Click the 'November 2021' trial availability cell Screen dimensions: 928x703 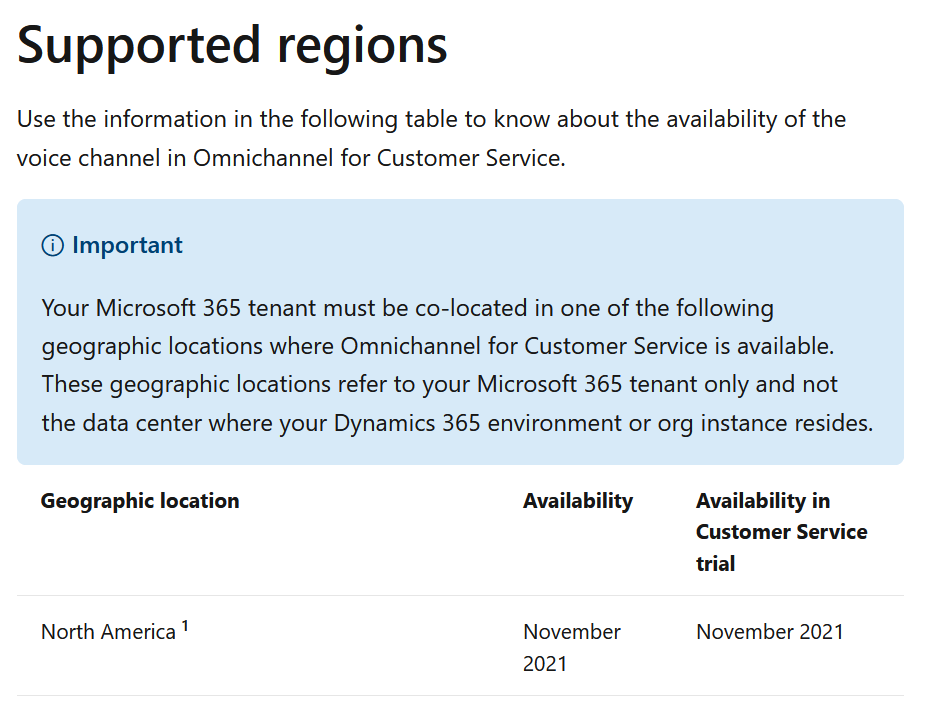click(769, 632)
